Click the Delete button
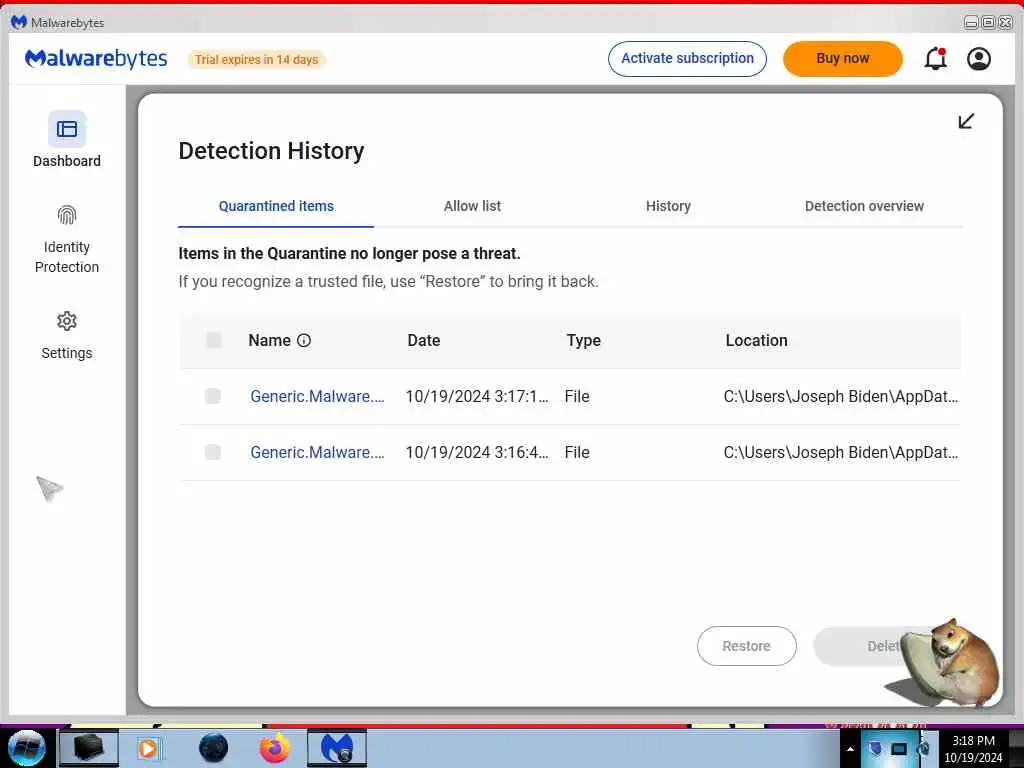This screenshot has width=1024, height=768. [862, 646]
